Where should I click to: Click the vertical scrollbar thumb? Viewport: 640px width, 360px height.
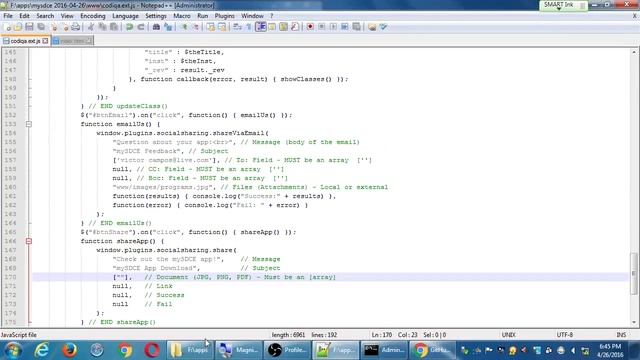click(x=634, y=273)
